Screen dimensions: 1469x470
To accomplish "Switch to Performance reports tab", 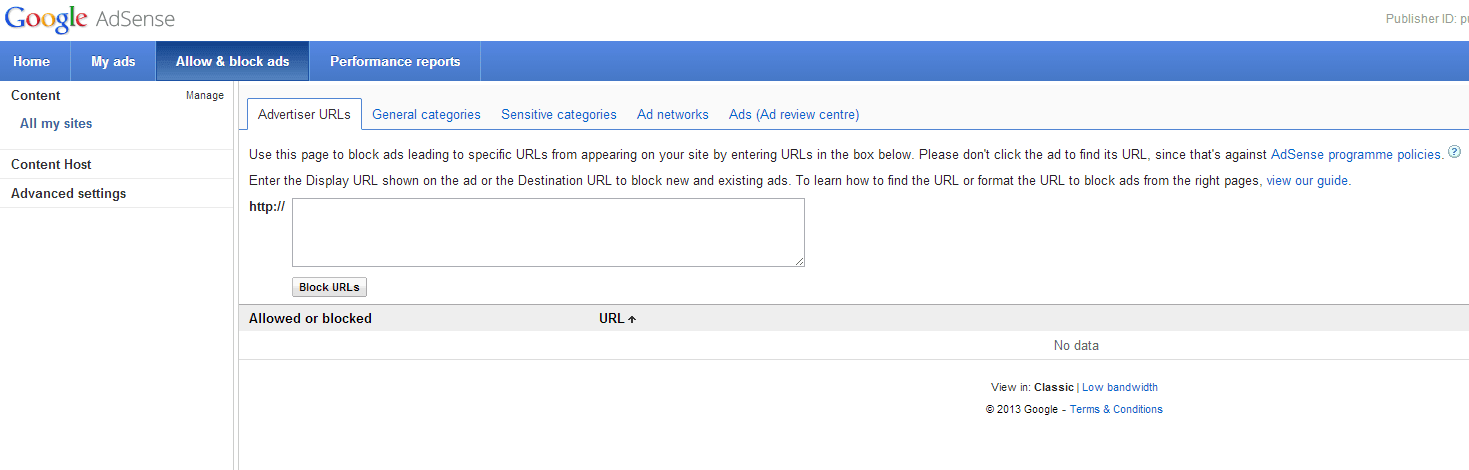I will [x=395, y=61].
